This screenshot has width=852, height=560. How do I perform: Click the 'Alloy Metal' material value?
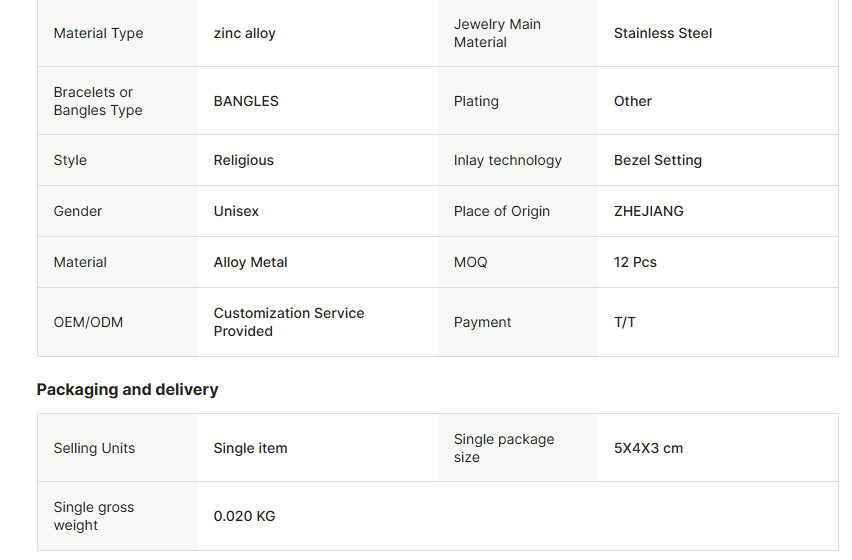250,262
